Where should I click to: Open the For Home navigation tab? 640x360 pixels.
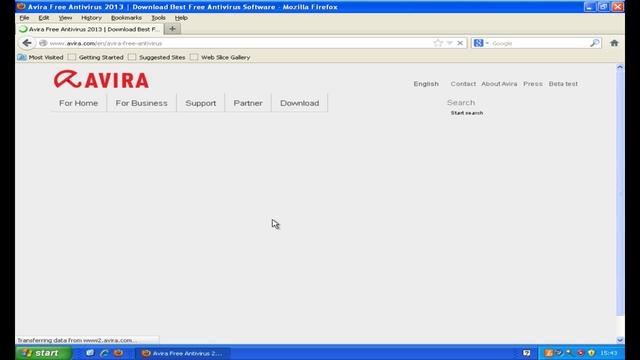78,103
